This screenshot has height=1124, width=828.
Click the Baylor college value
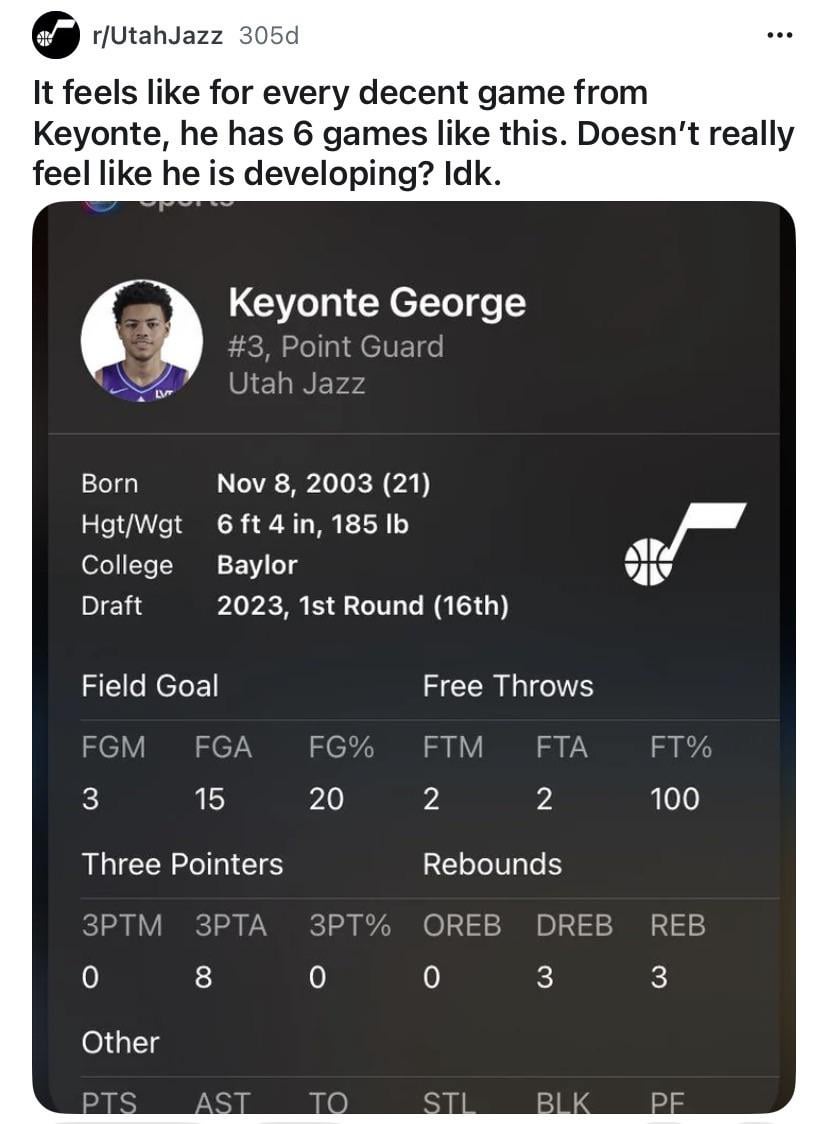pos(257,565)
